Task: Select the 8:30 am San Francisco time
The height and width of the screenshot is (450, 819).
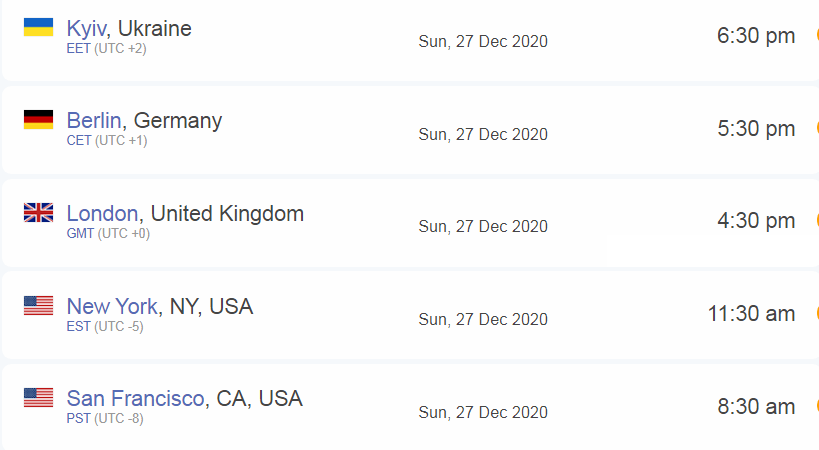Action: (756, 407)
